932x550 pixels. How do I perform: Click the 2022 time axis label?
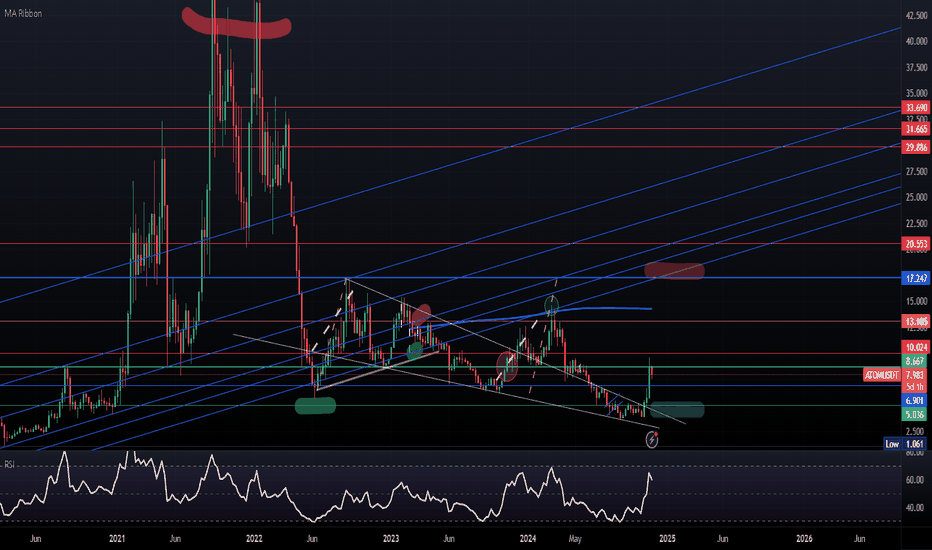[254, 539]
